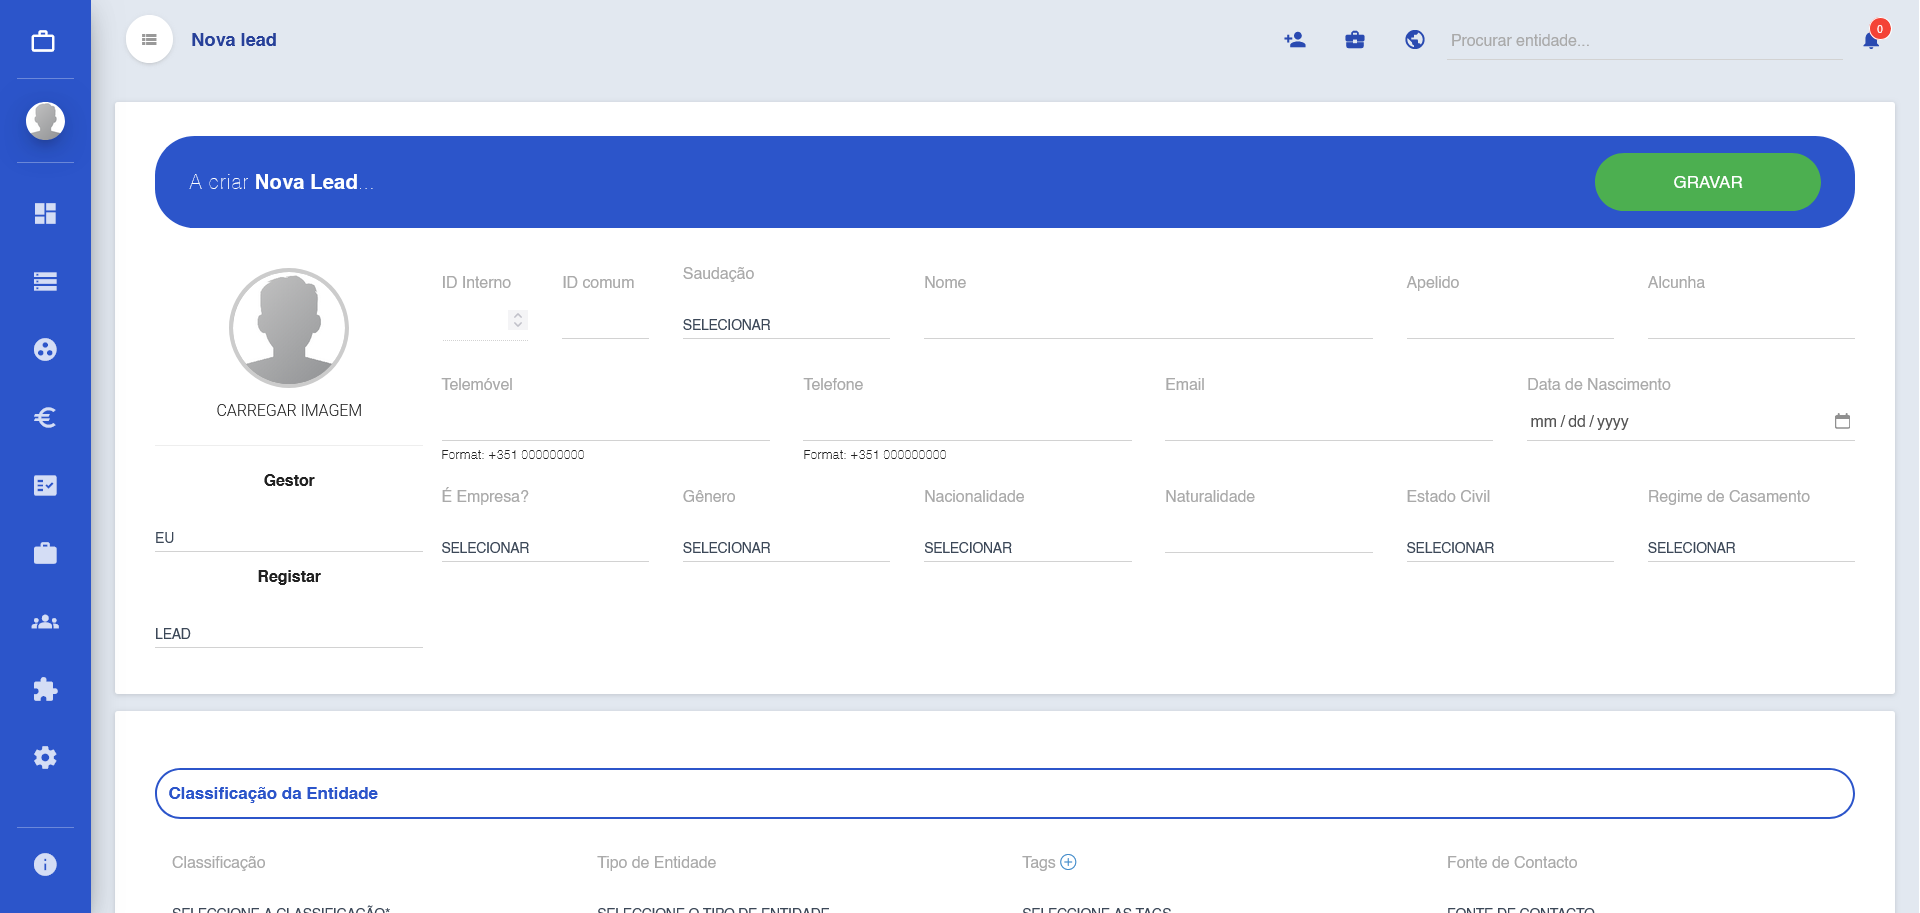Click the ID Interno stepper arrows
The height and width of the screenshot is (913, 1920).
click(x=518, y=320)
